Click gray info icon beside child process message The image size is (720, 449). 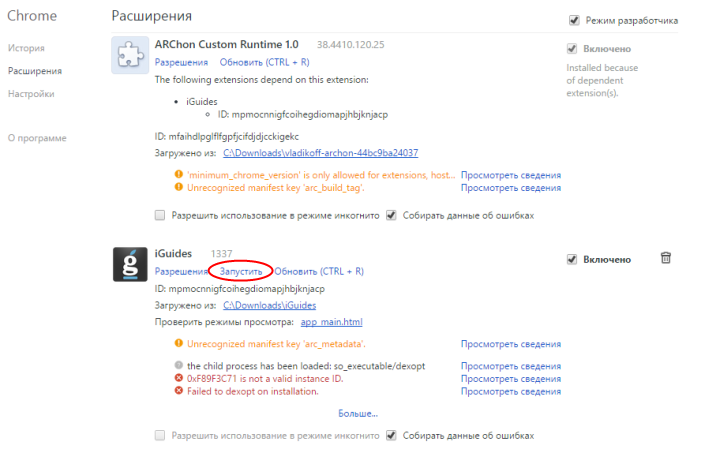179,365
